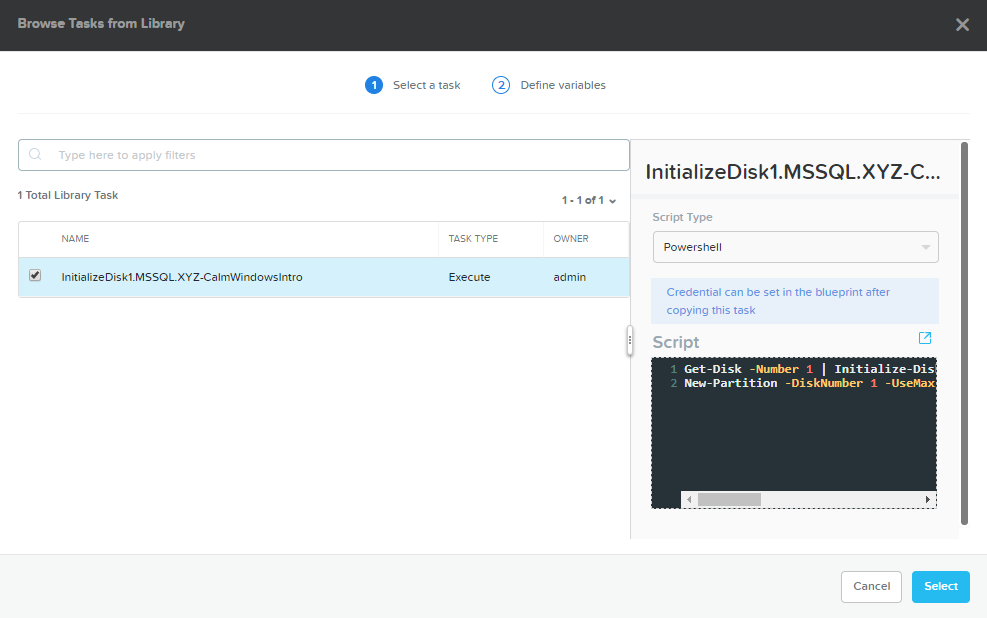Open the Script Type Powershell dropdown
Image resolution: width=987 pixels, height=618 pixels.
click(796, 247)
